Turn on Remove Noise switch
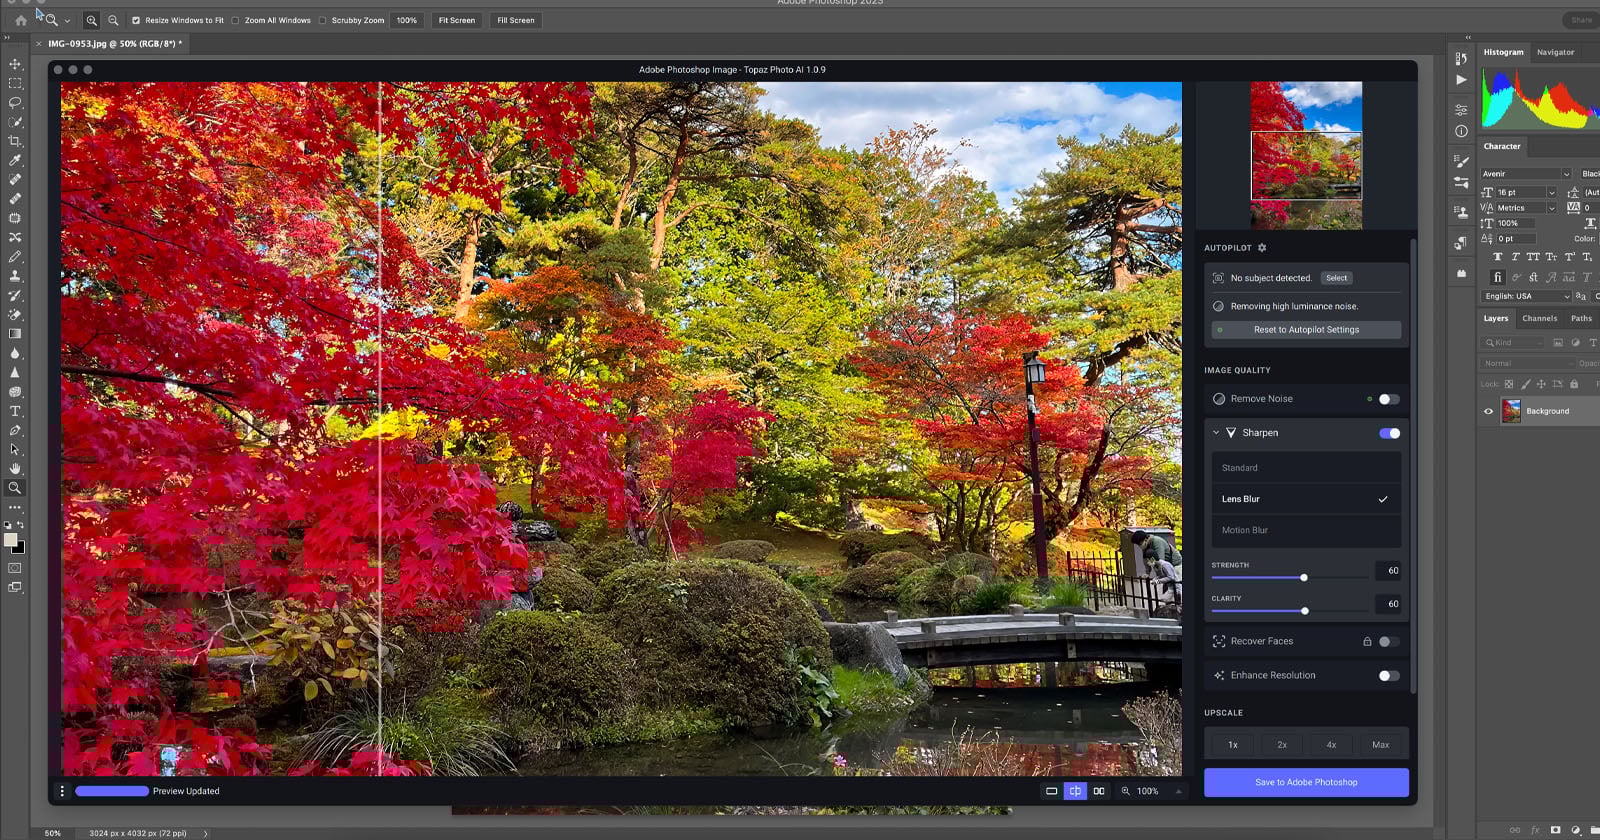1600x840 pixels. coord(1389,399)
